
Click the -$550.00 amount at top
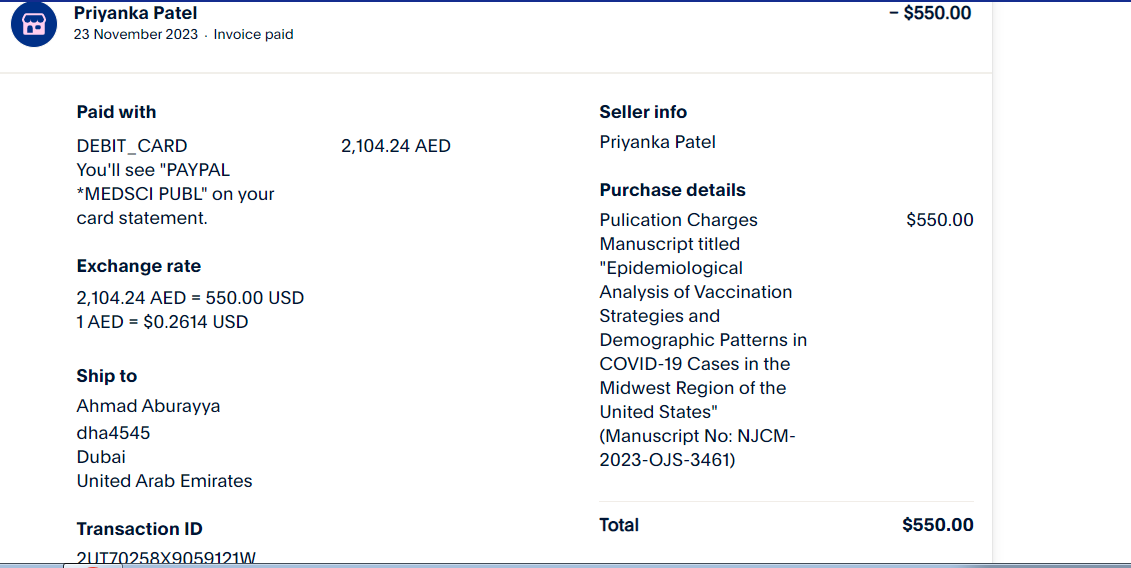tap(930, 13)
